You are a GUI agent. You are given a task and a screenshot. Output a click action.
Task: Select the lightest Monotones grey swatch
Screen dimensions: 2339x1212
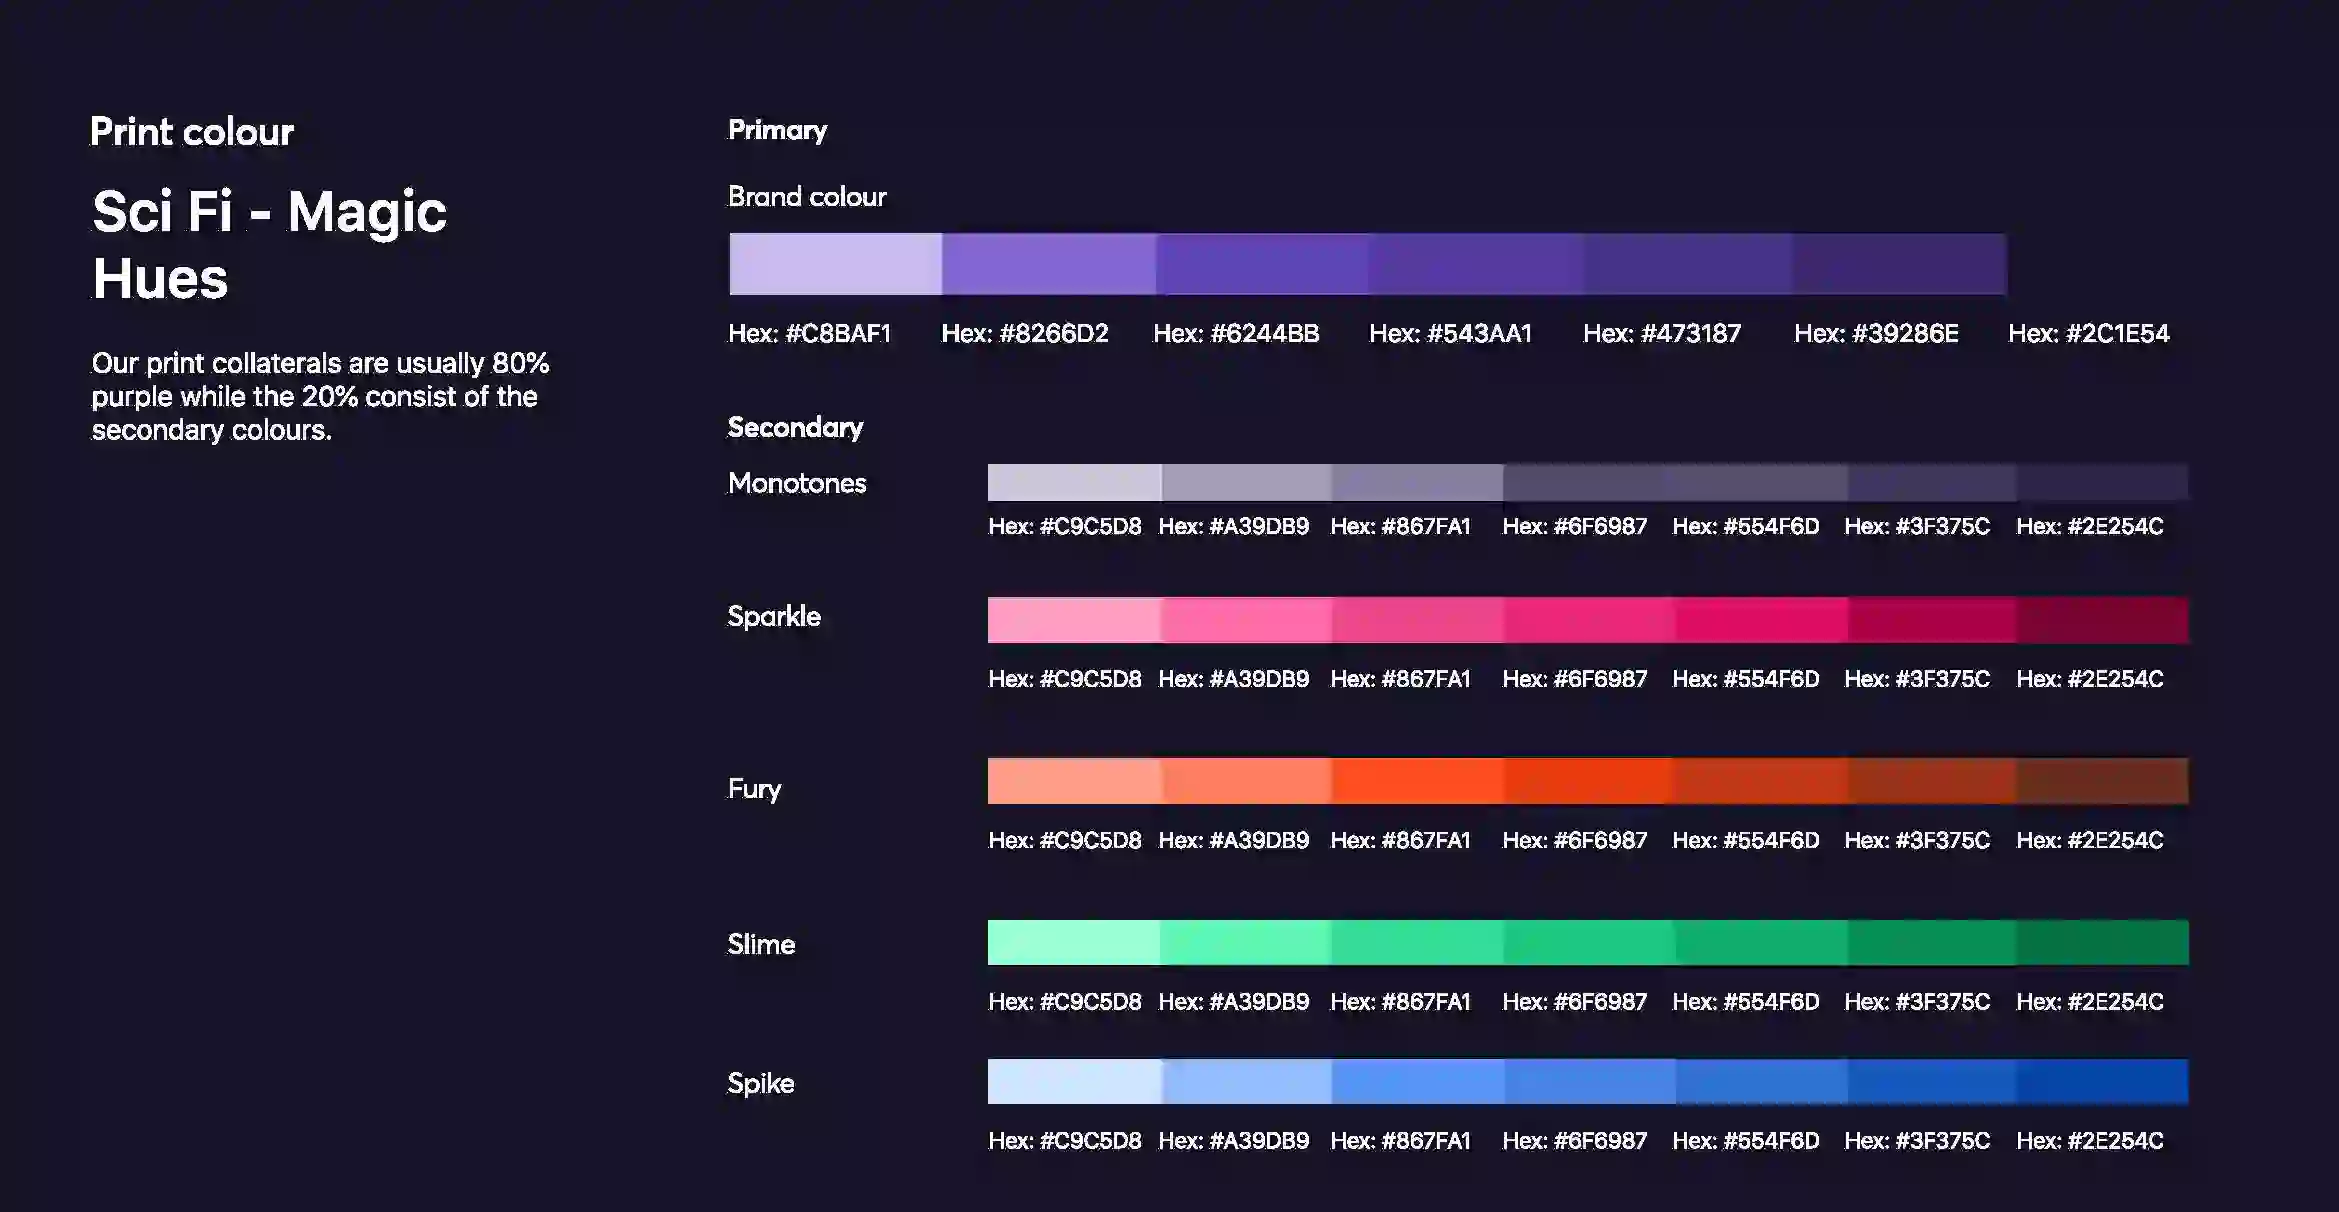[x=1074, y=482]
